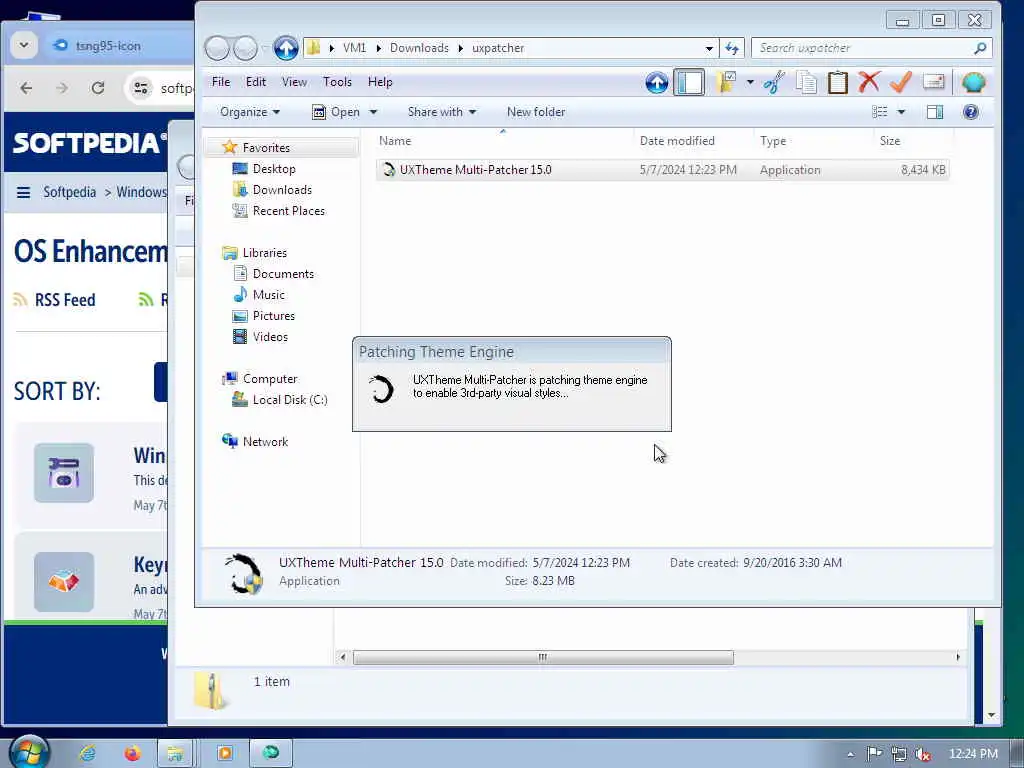Select Recent Places in the navigation pane
The height and width of the screenshot is (768, 1024).
point(289,210)
